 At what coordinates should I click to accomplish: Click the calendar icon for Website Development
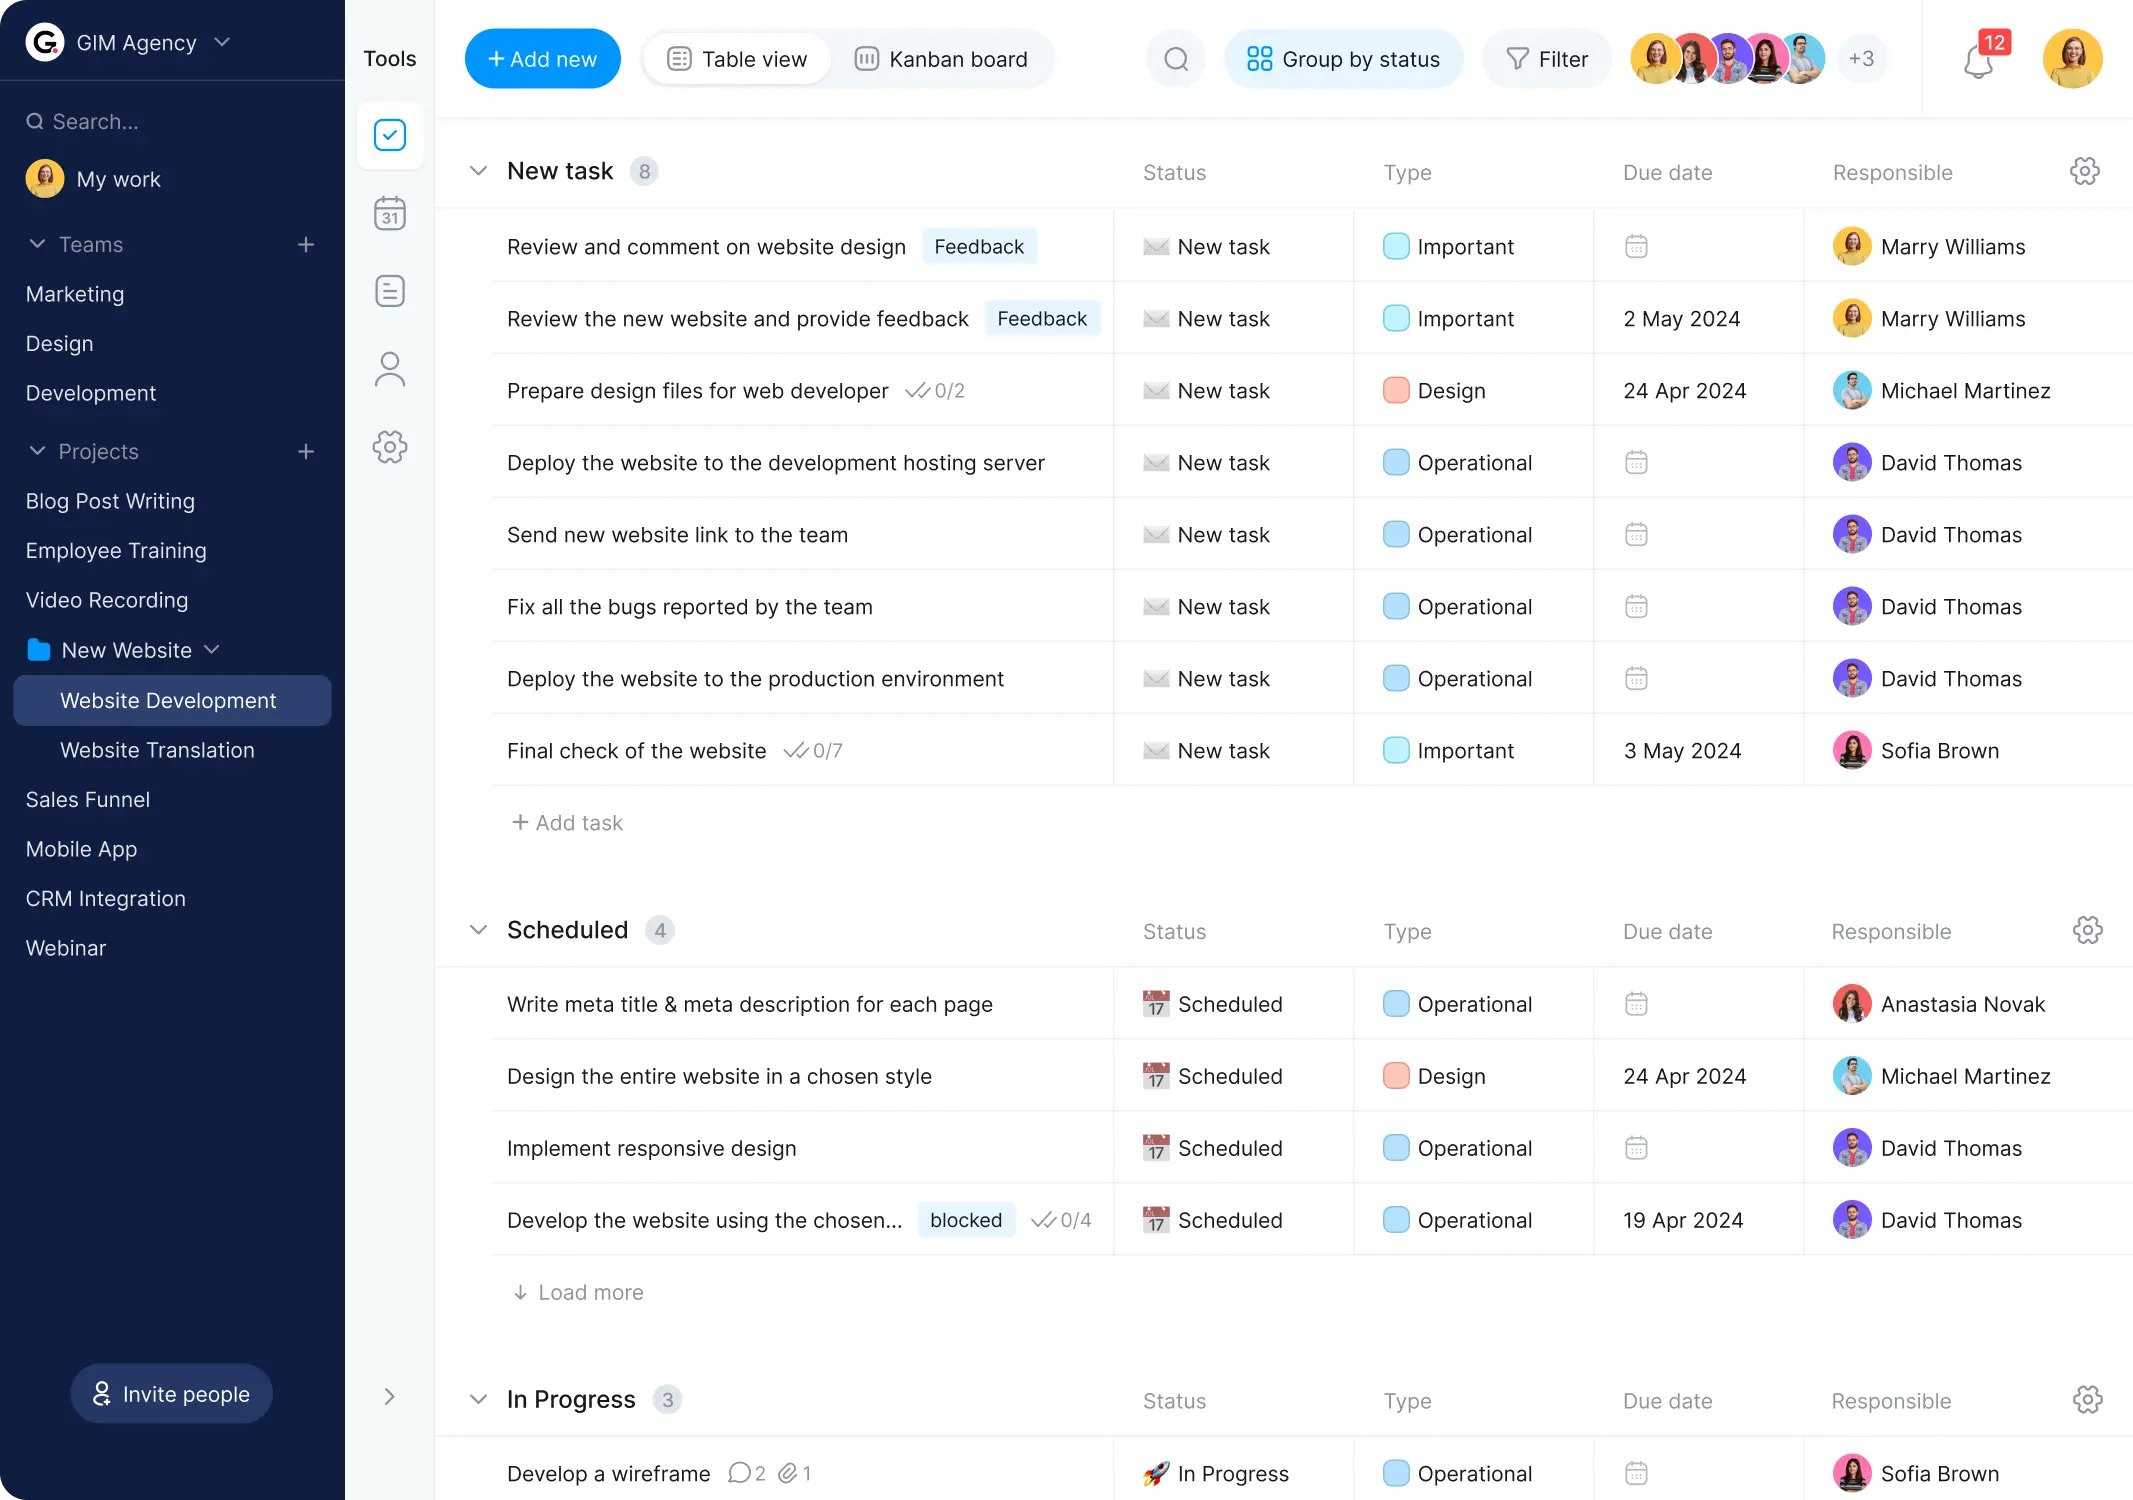point(390,213)
